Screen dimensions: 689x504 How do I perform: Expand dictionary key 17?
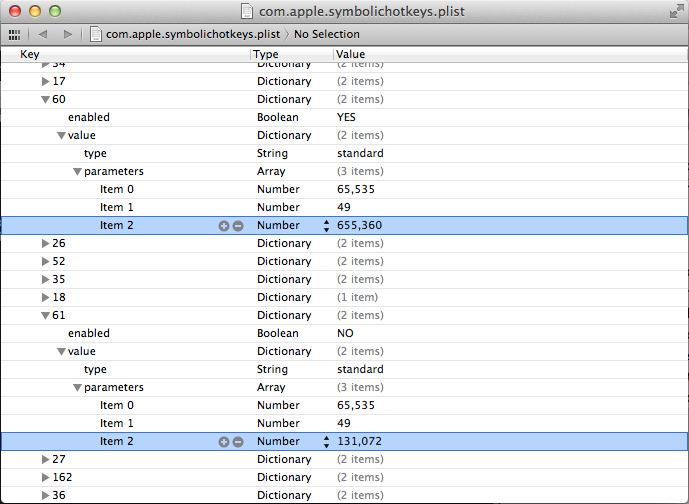click(45, 81)
